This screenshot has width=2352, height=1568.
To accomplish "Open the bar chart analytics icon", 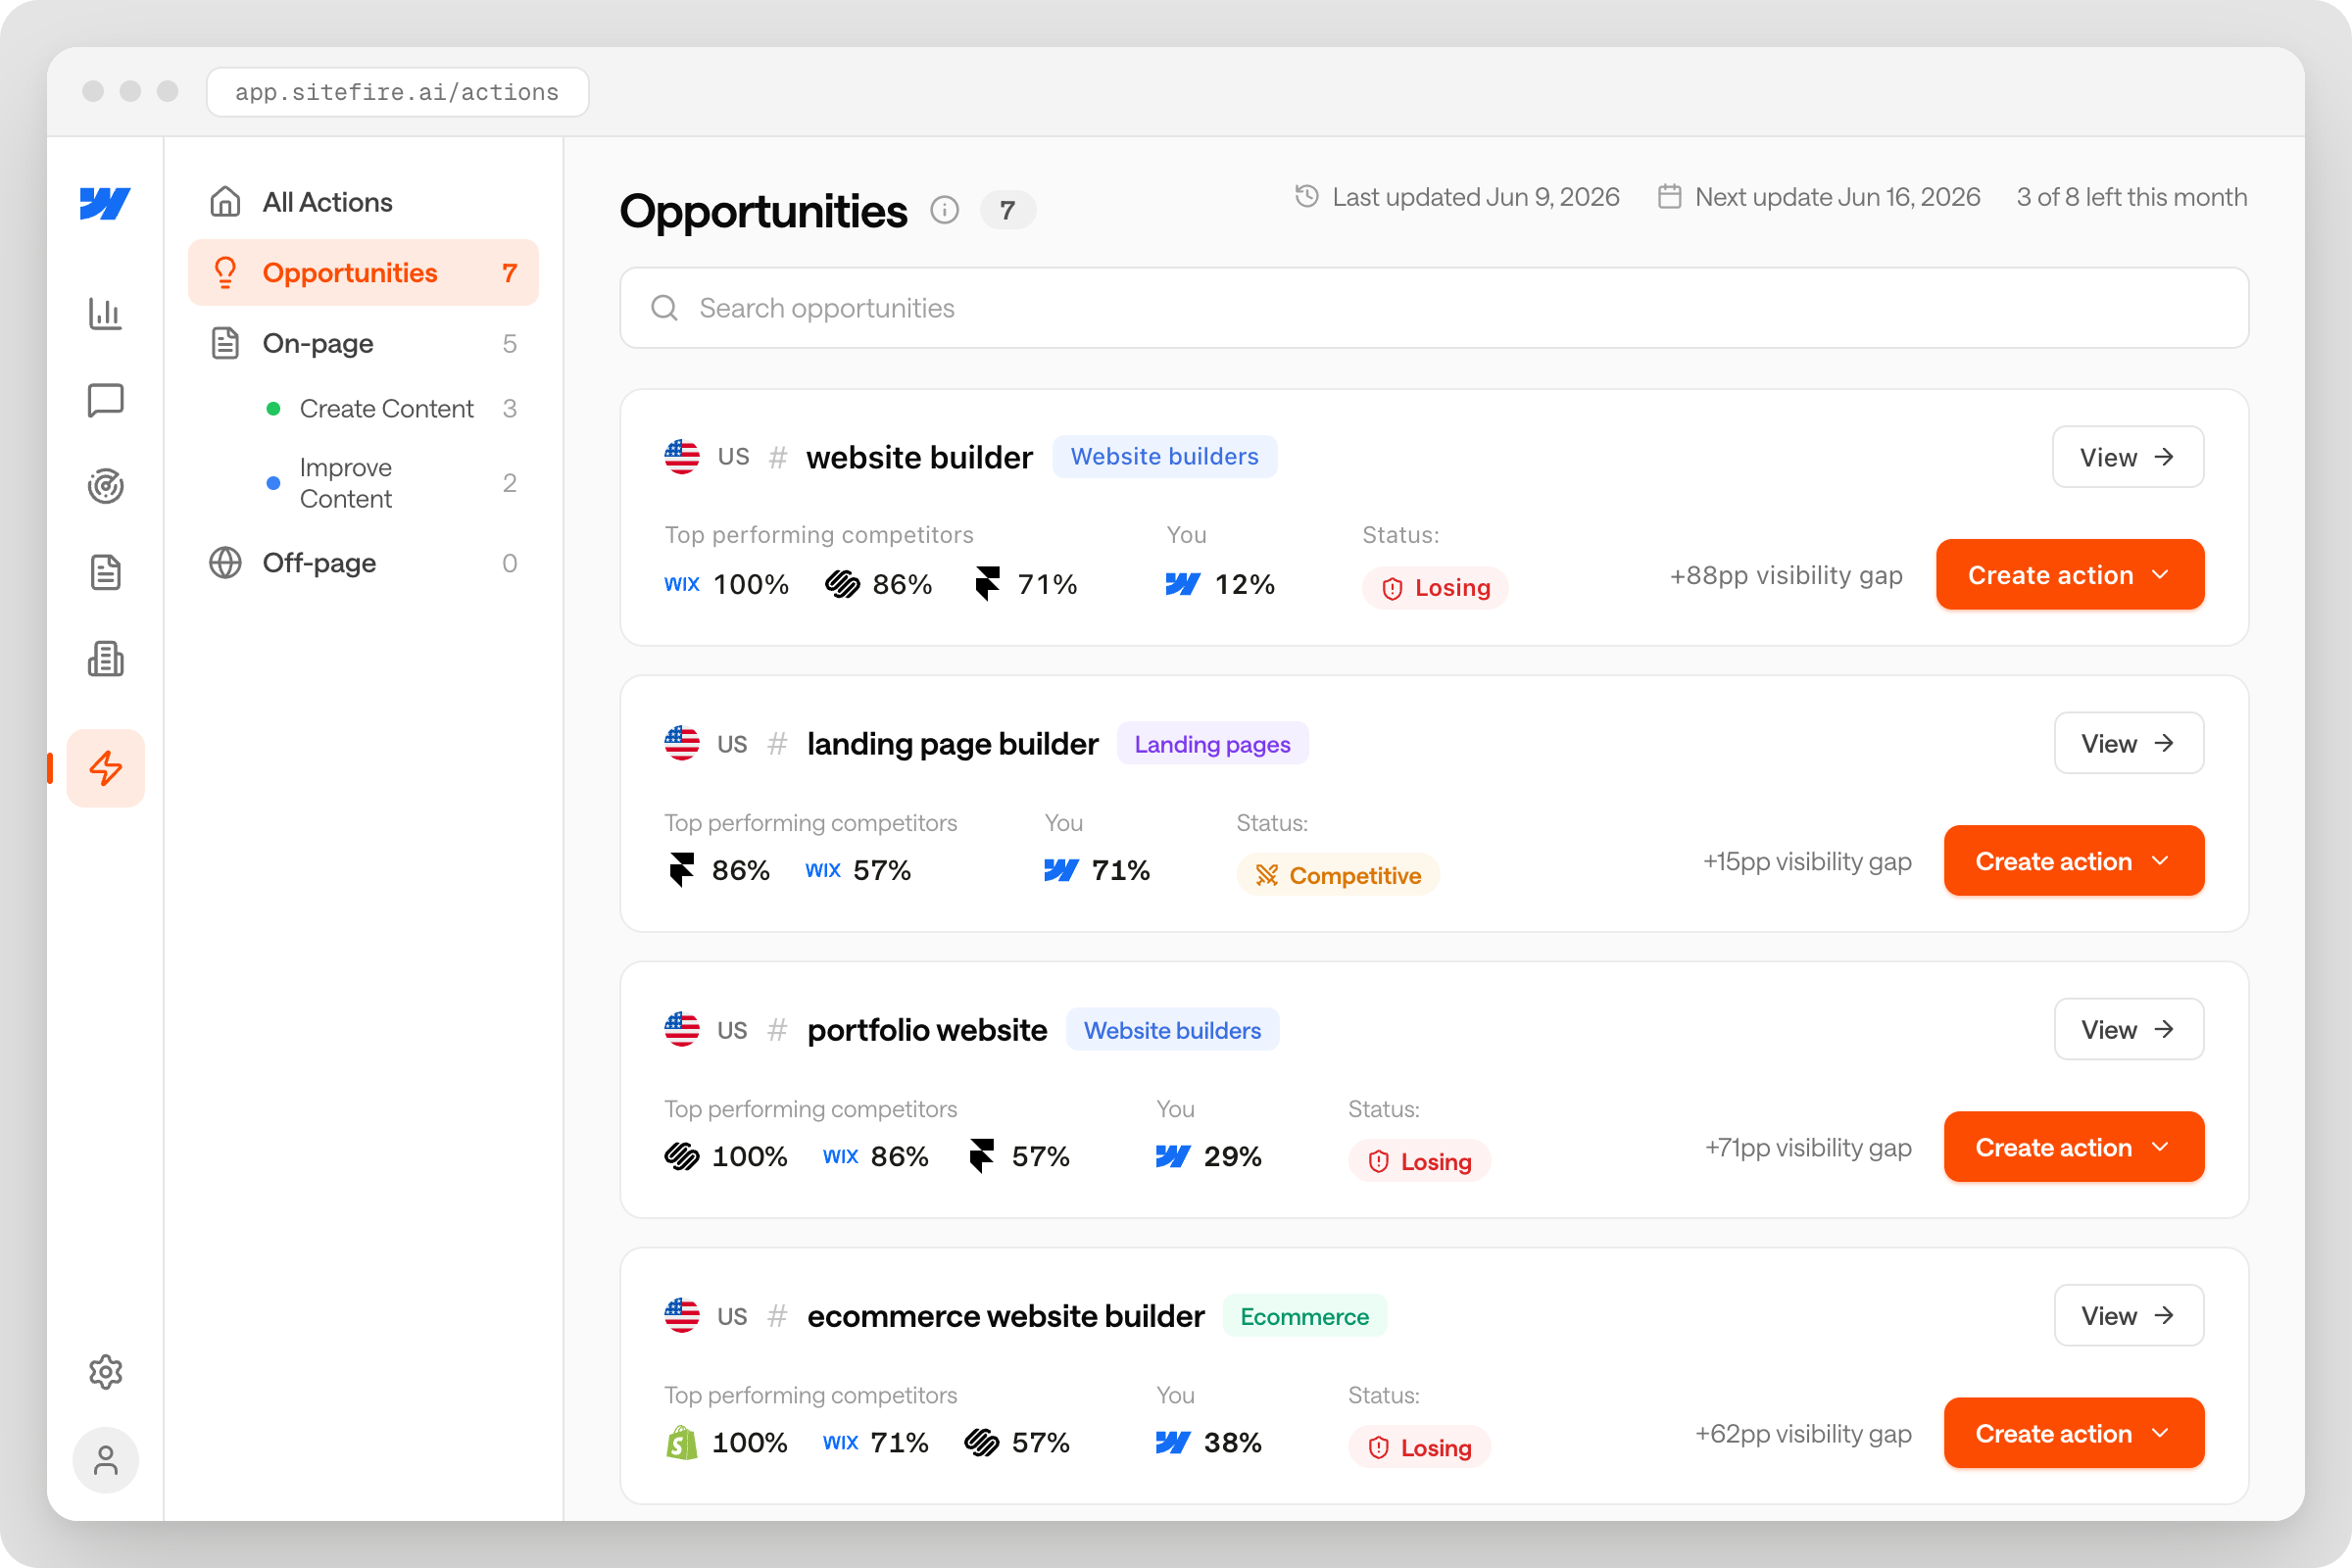I will pyautogui.click(x=105, y=314).
